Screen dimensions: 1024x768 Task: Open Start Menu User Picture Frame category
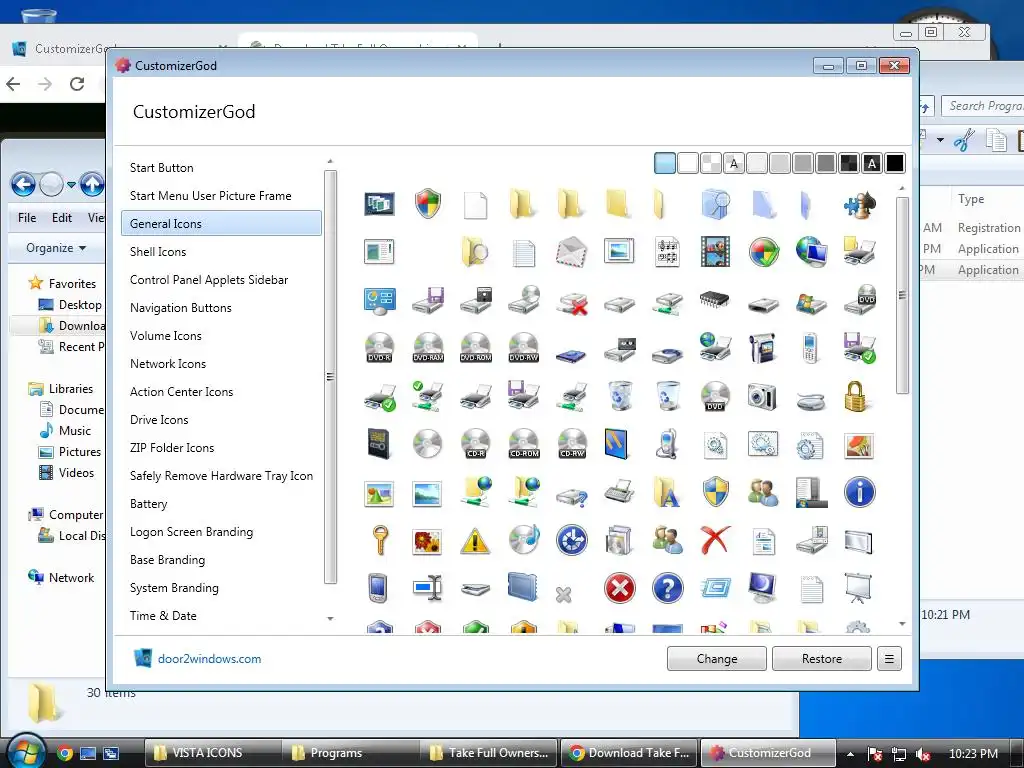point(211,196)
